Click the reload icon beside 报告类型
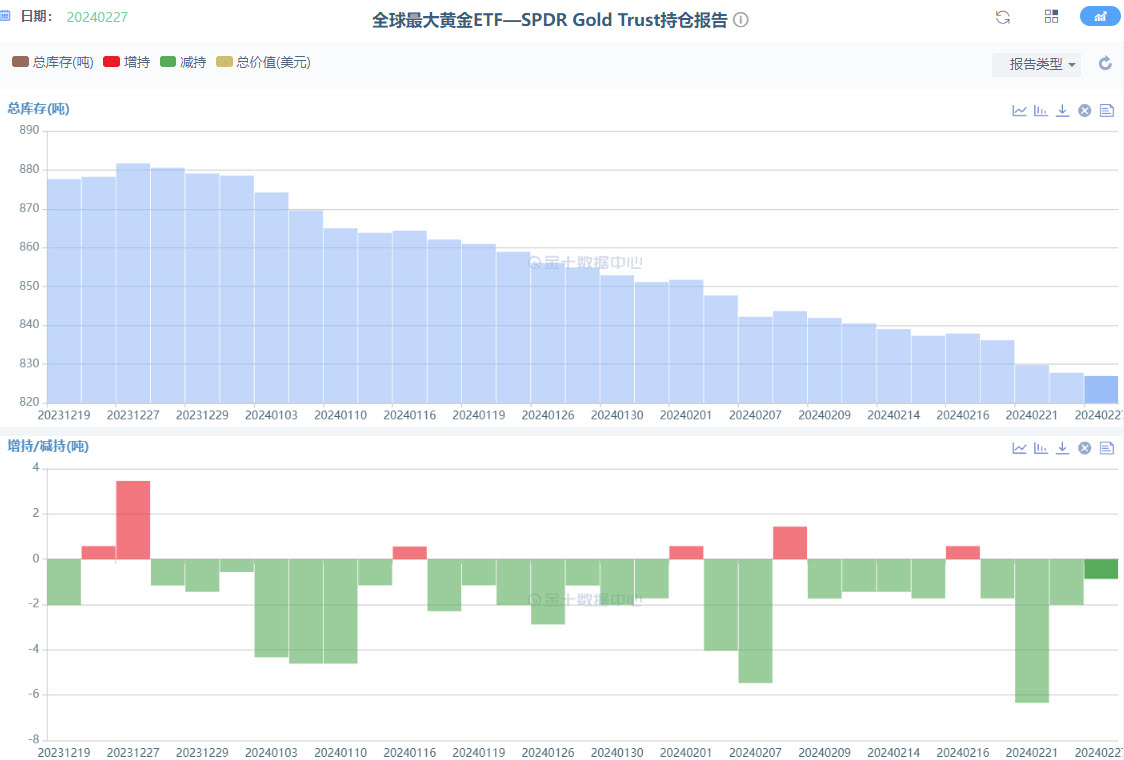 (1104, 62)
